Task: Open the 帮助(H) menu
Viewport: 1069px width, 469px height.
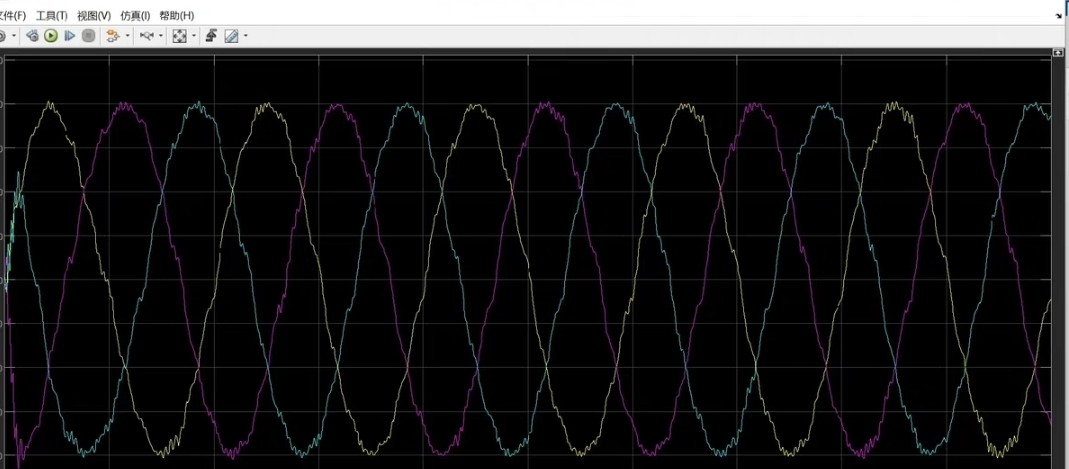Action: 177,16
